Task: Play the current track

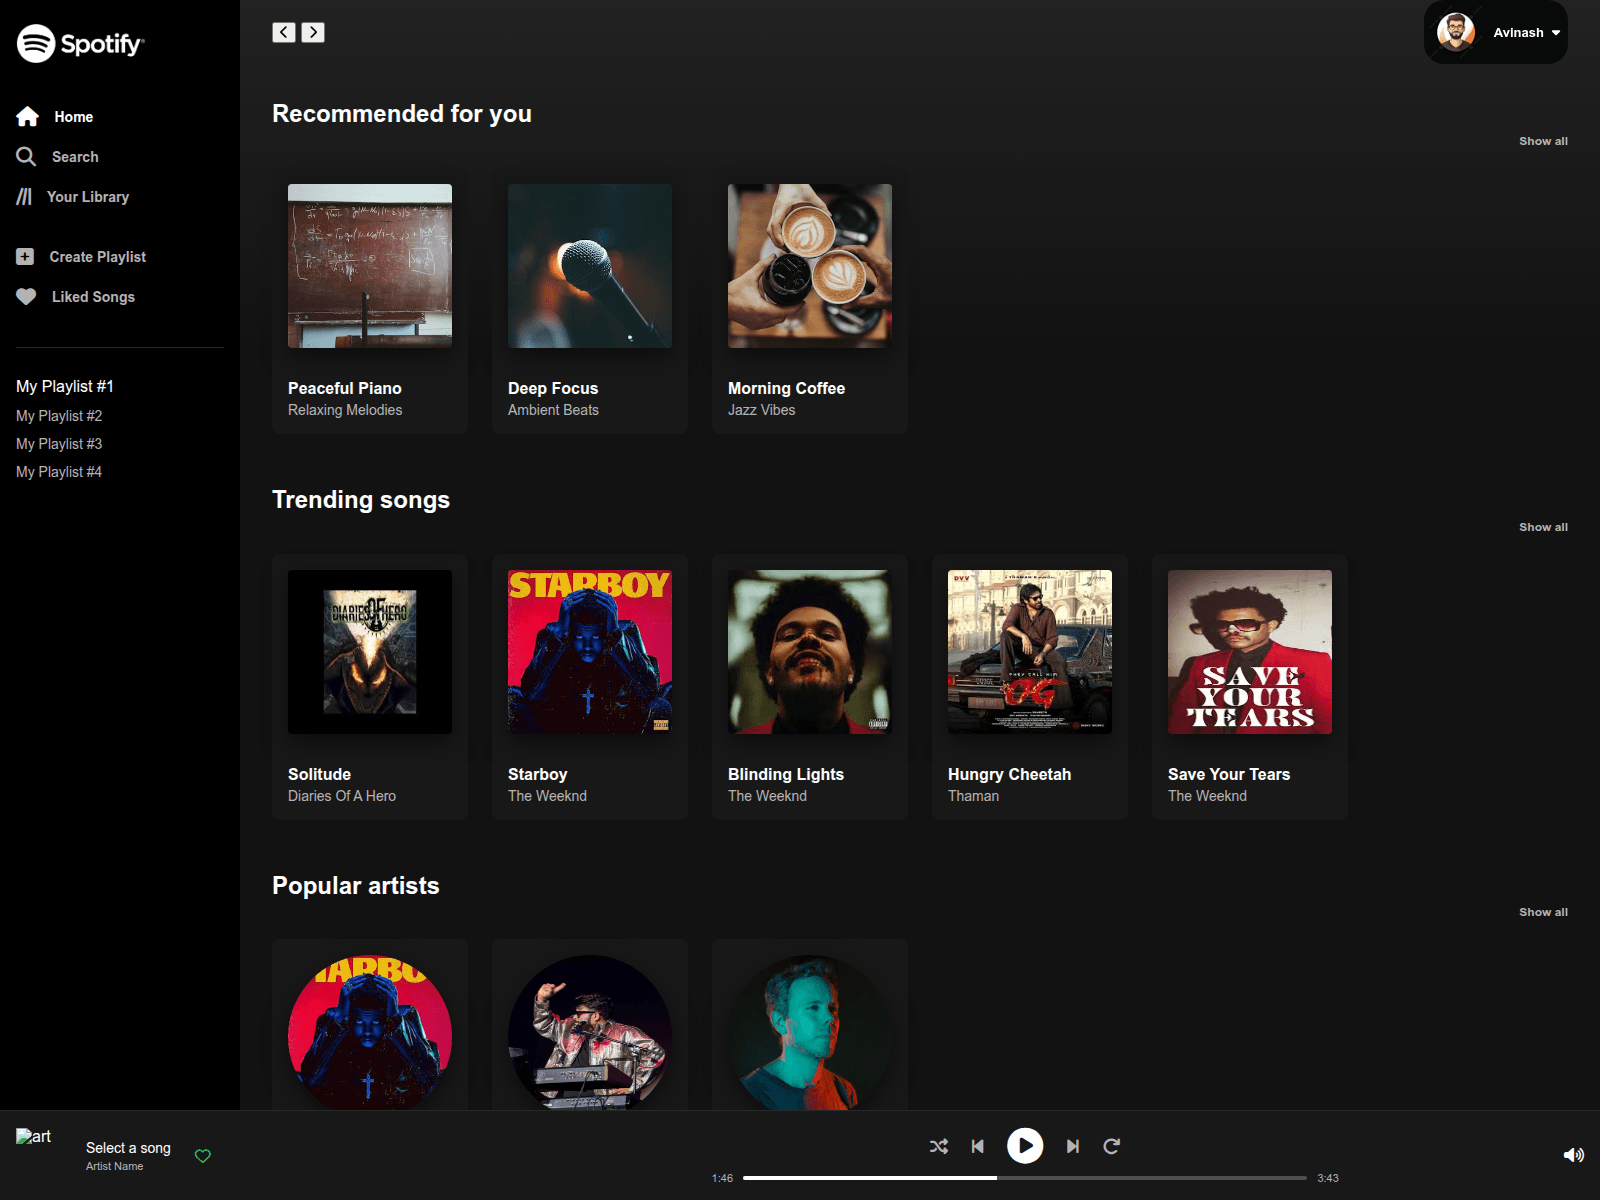Action: (1024, 1147)
